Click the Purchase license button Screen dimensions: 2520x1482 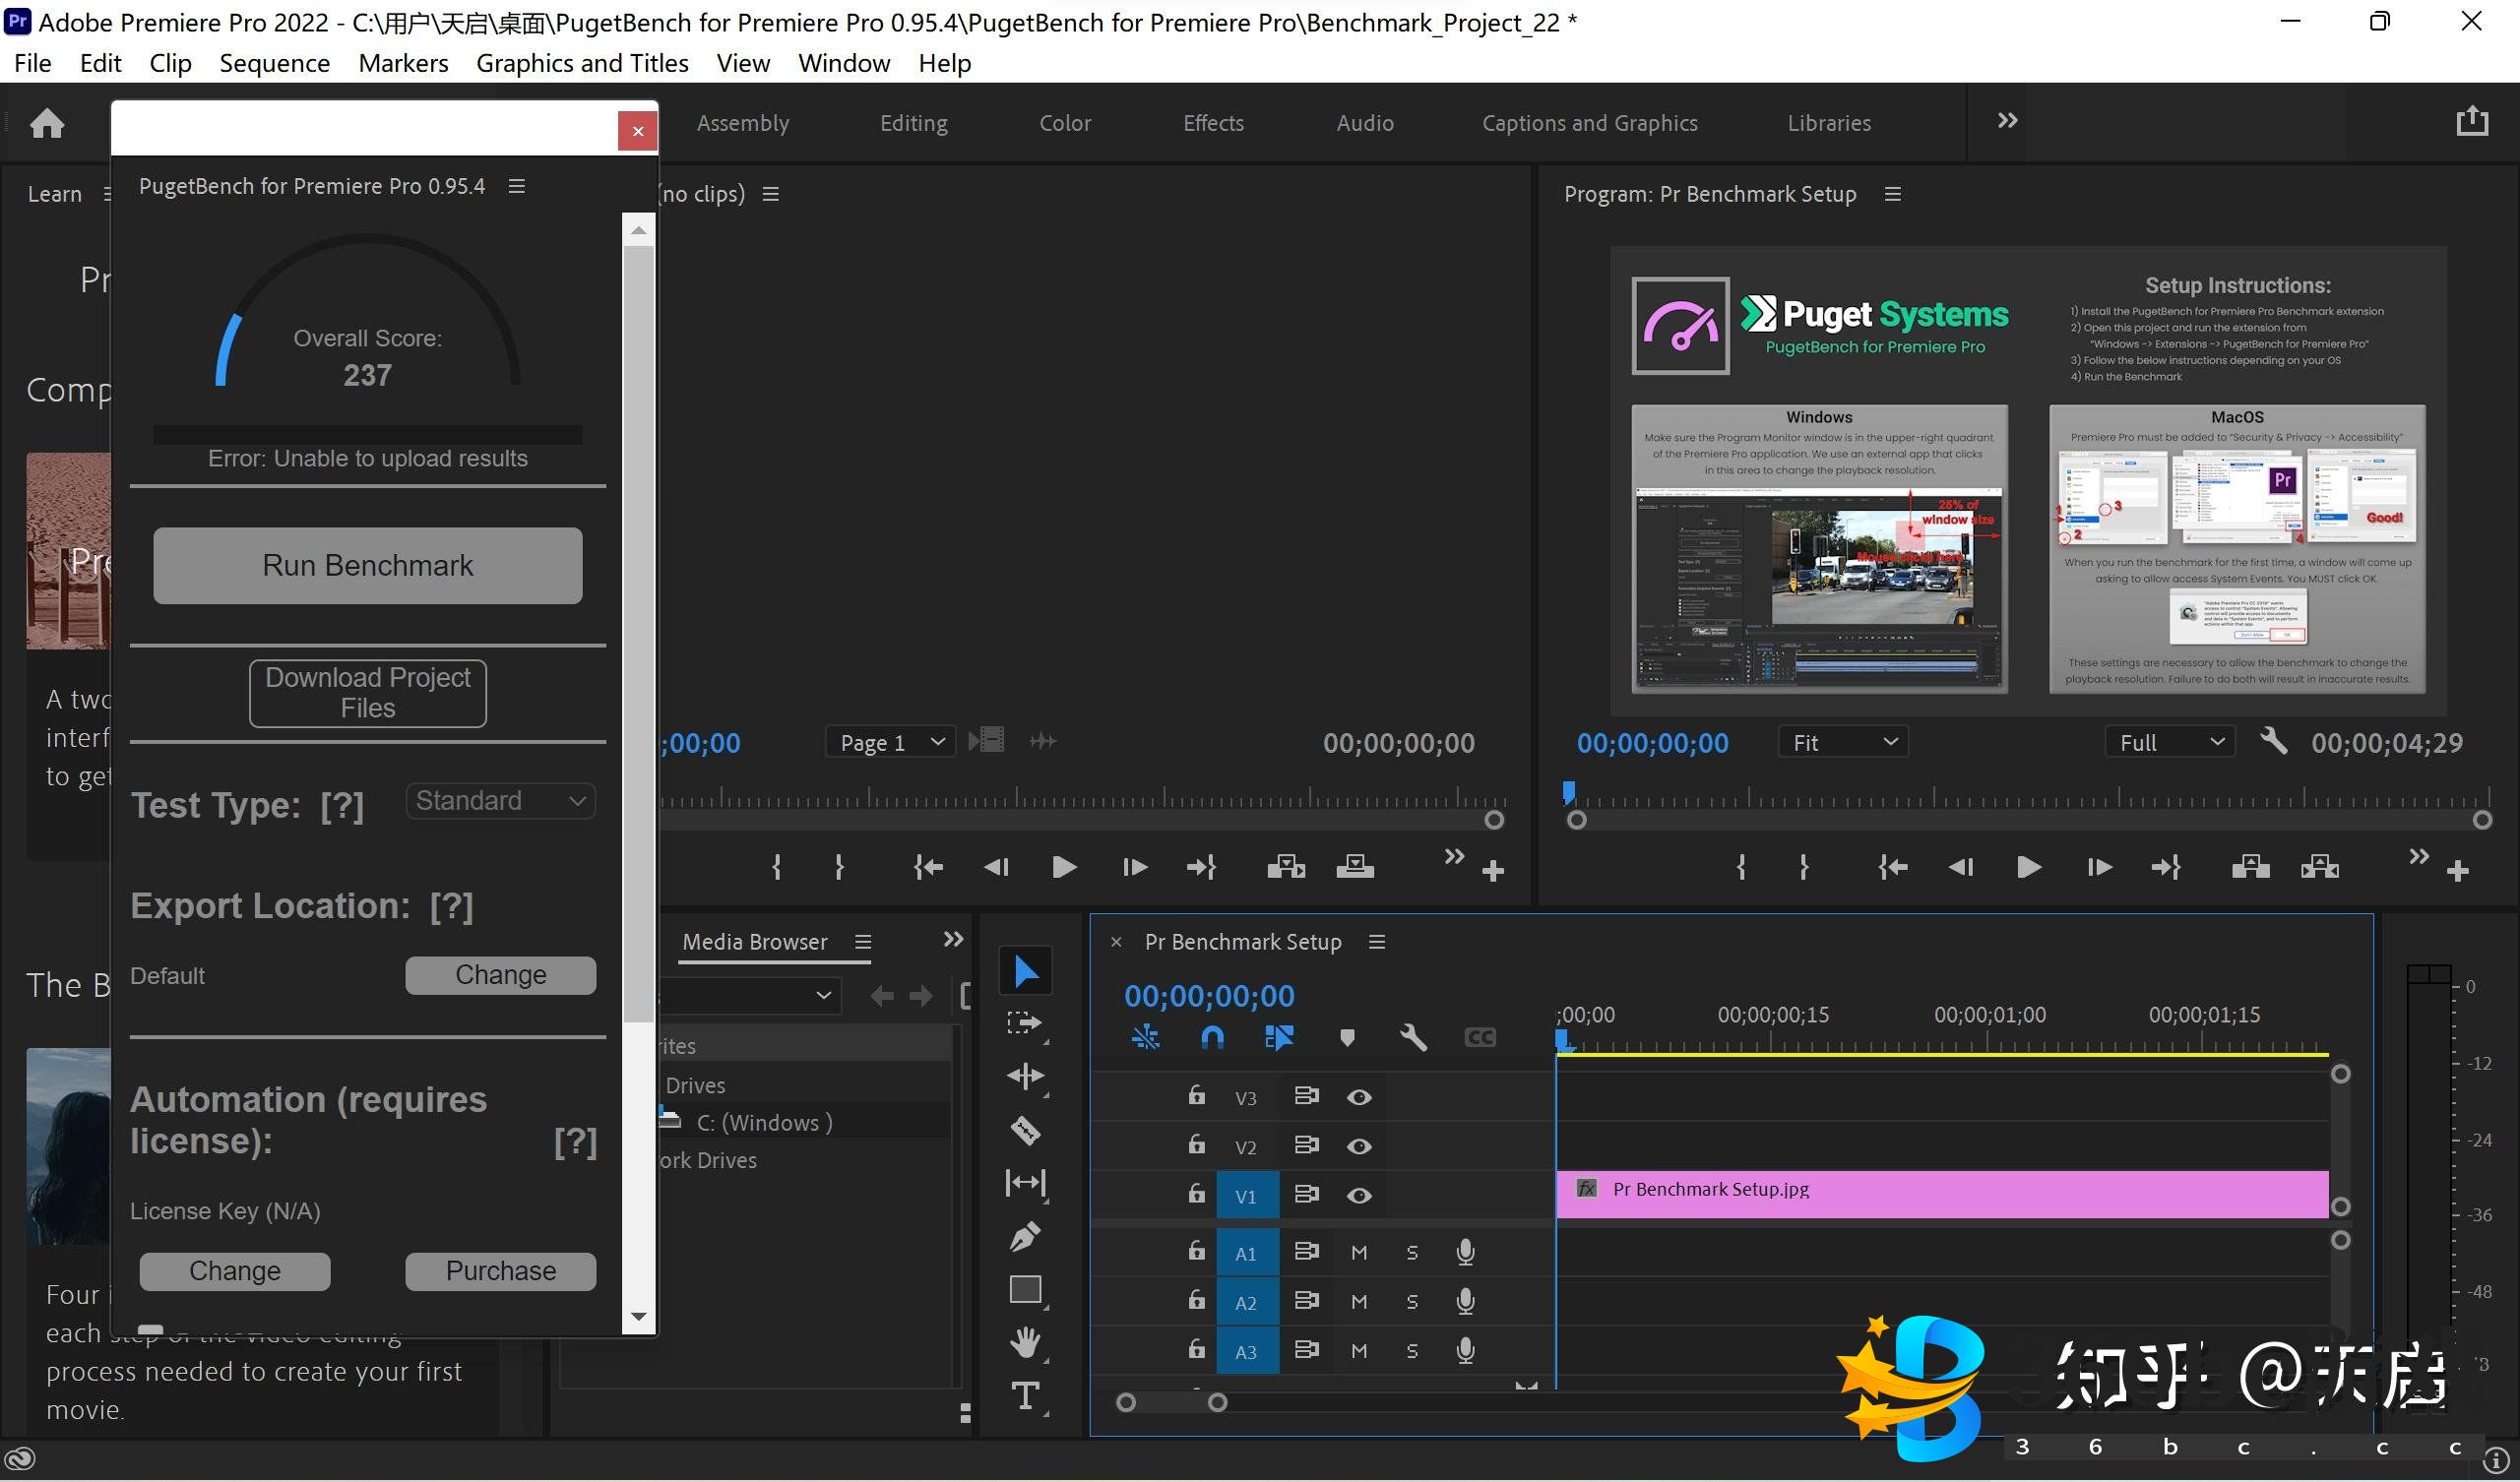pos(500,1270)
